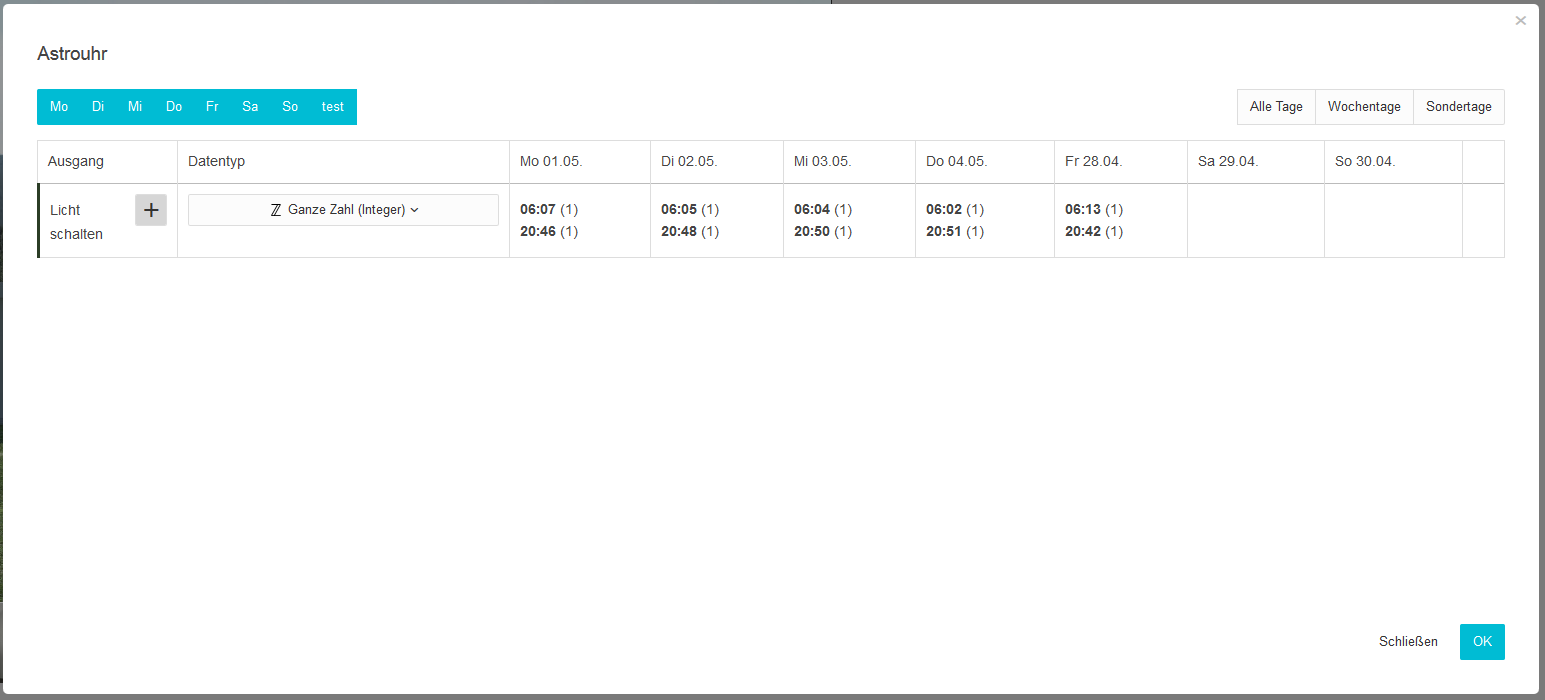Switch to the Mi day tab
The width and height of the screenshot is (1545, 700).
pos(135,107)
